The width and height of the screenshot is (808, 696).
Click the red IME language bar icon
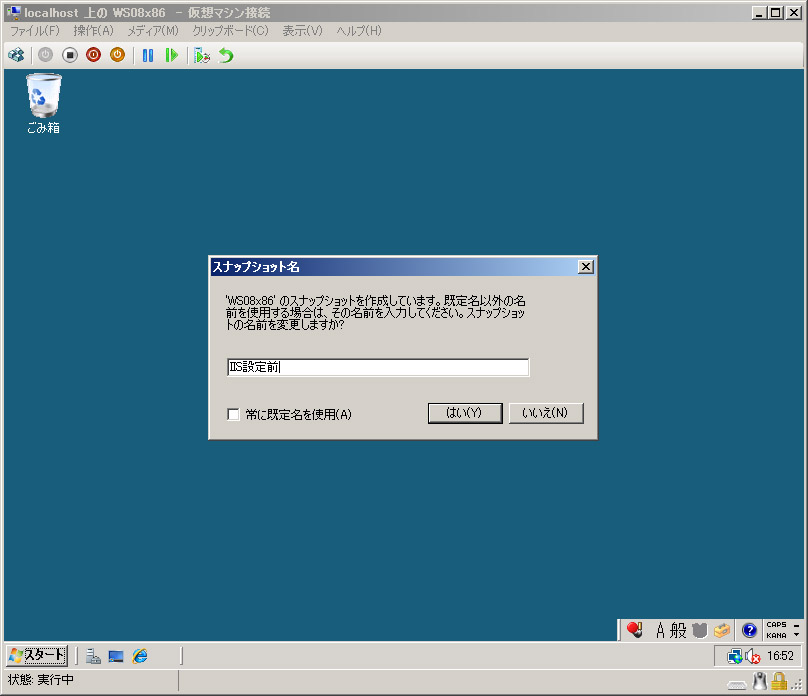coord(635,630)
